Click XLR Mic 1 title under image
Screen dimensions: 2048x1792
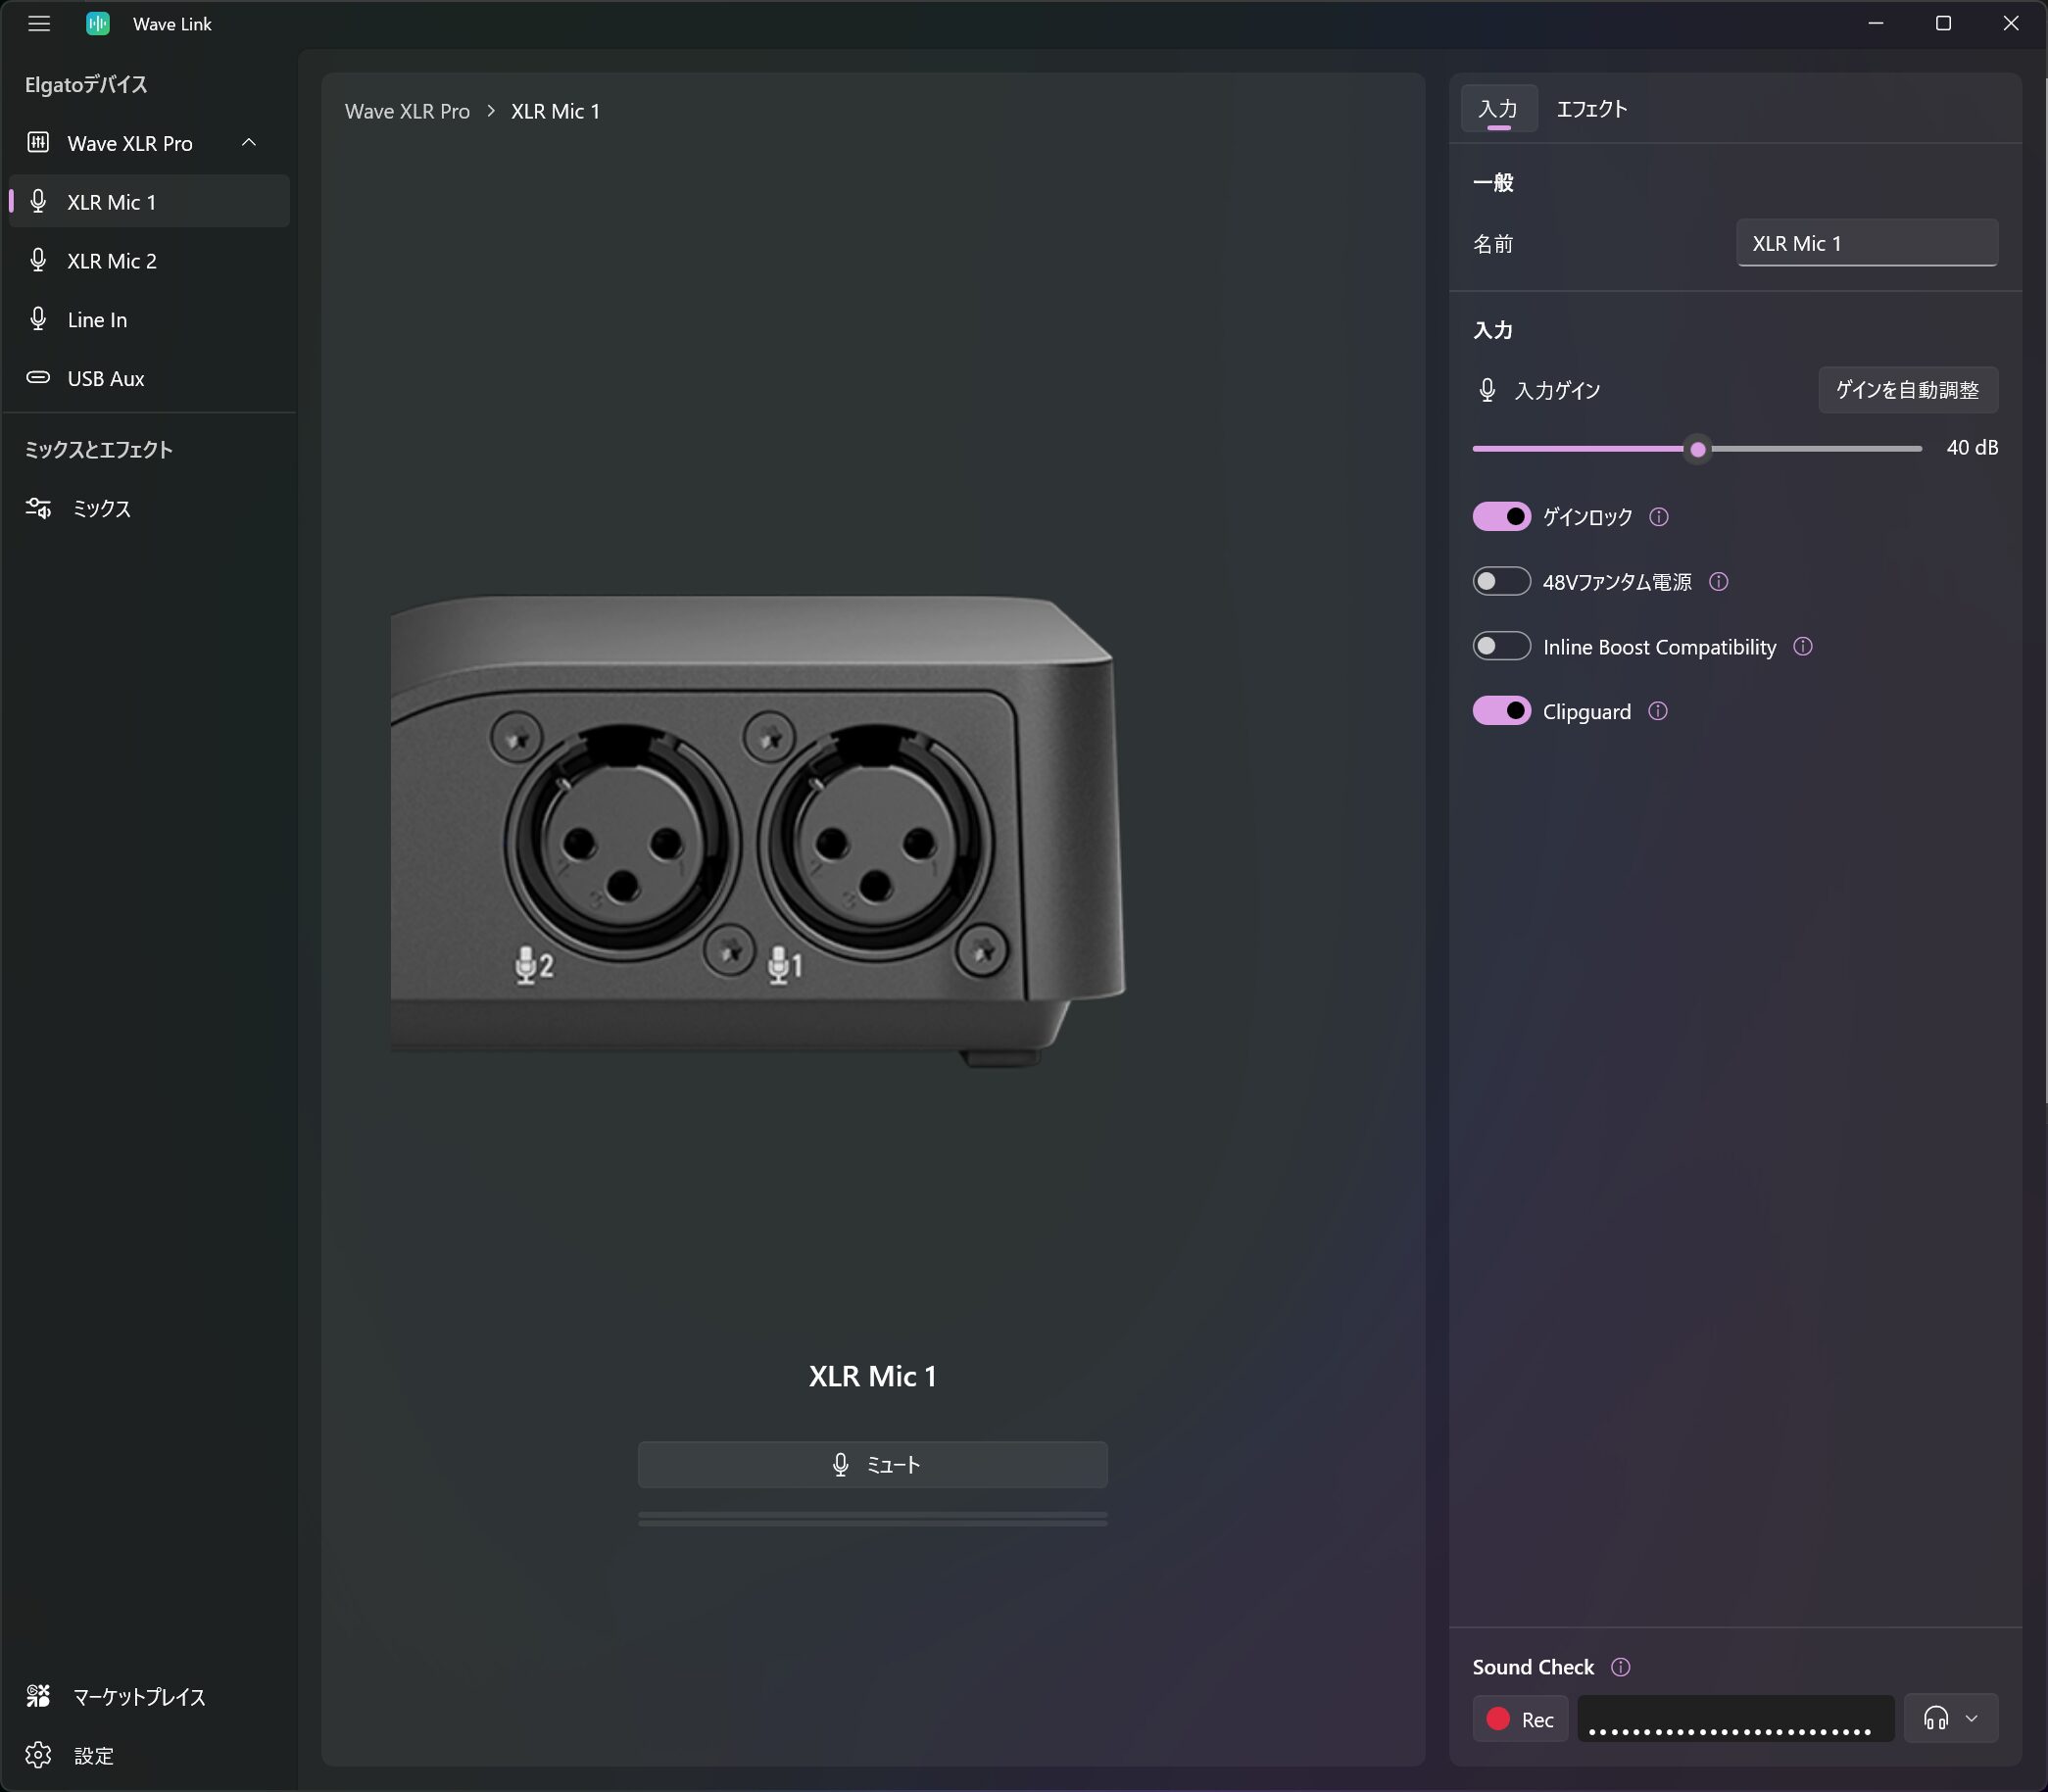872,1376
